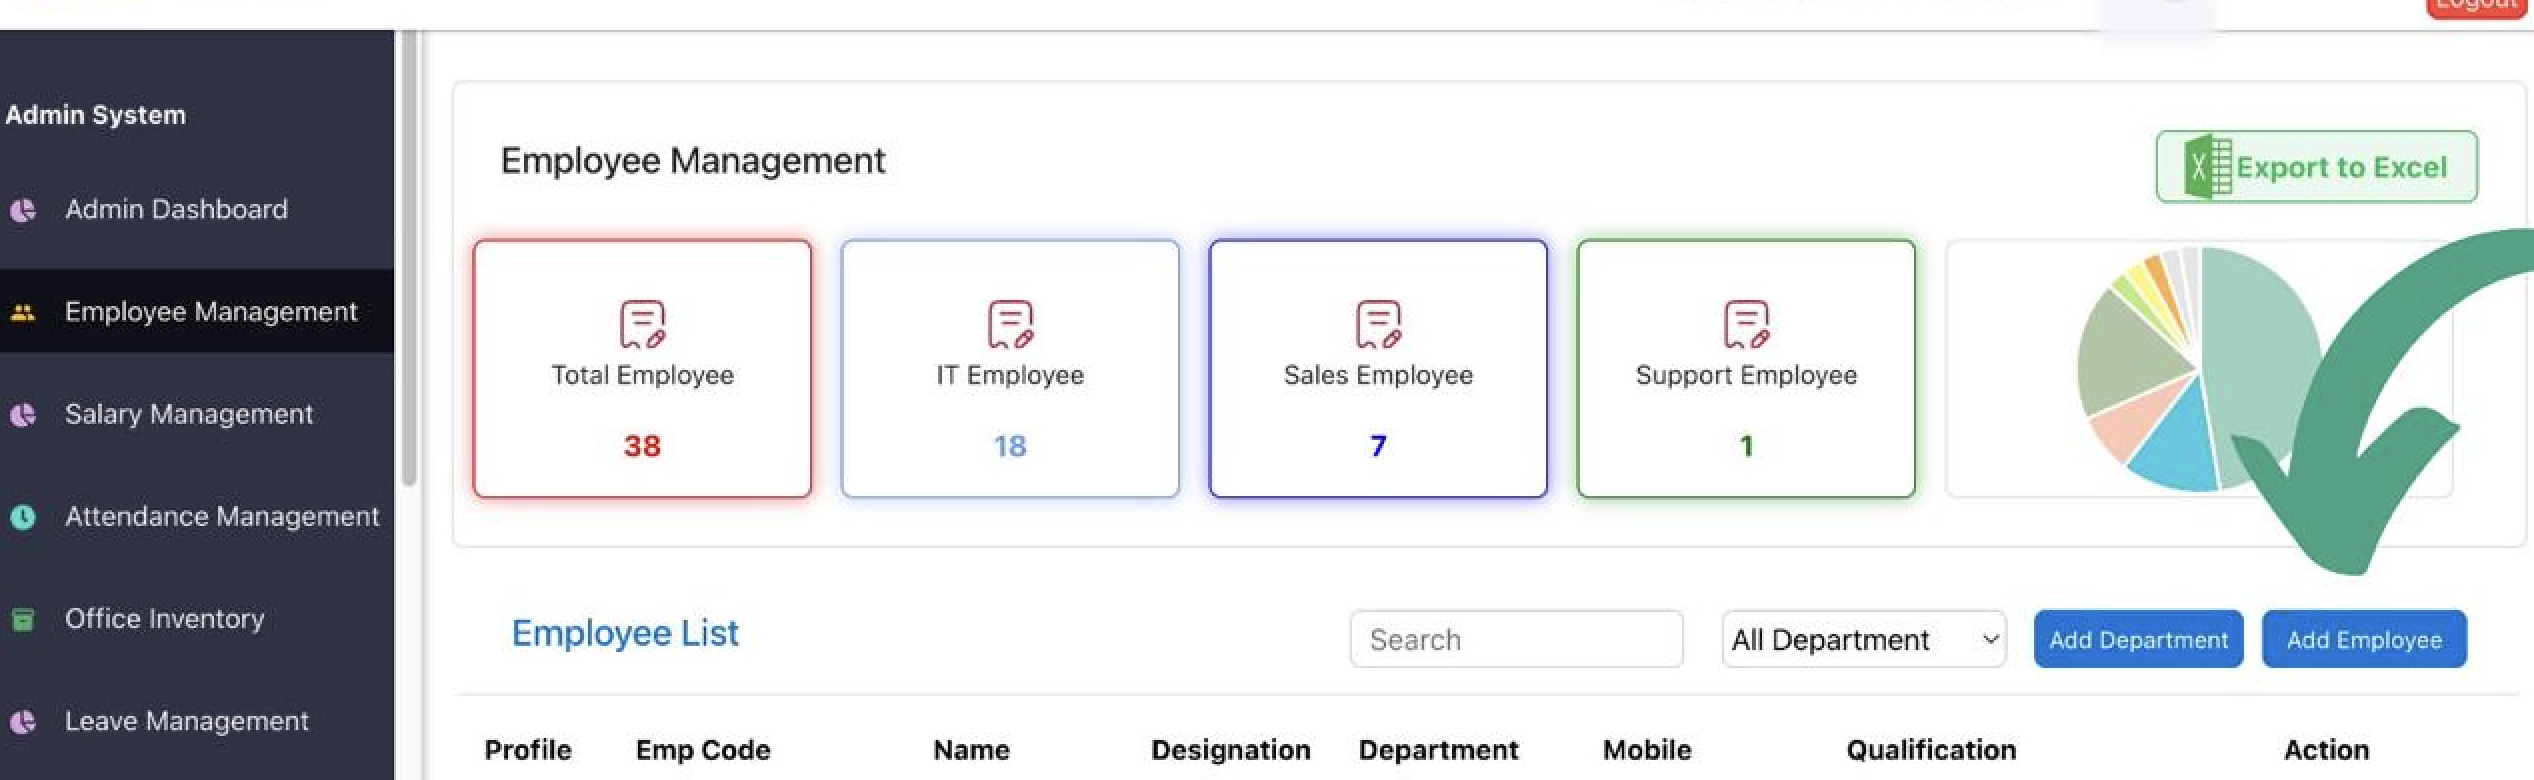The width and height of the screenshot is (2534, 780).
Task: Click the Employee Management people icon
Action: tap(23, 312)
